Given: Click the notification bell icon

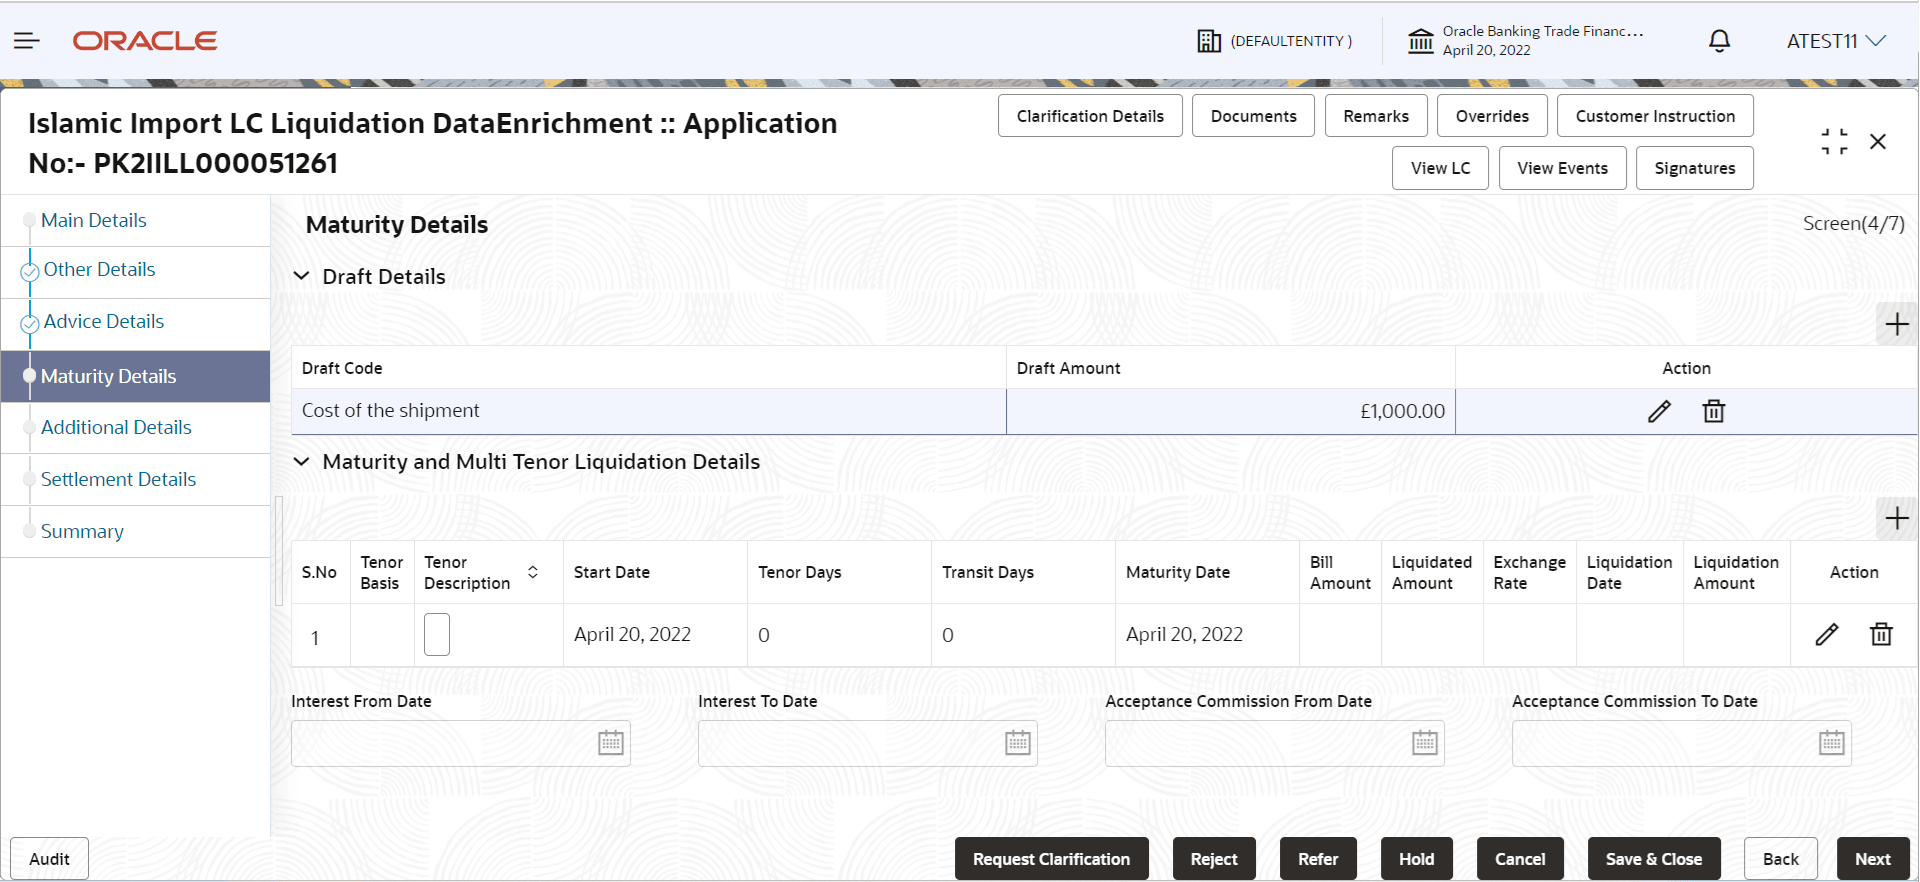Looking at the screenshot, I should [1719, 41].
